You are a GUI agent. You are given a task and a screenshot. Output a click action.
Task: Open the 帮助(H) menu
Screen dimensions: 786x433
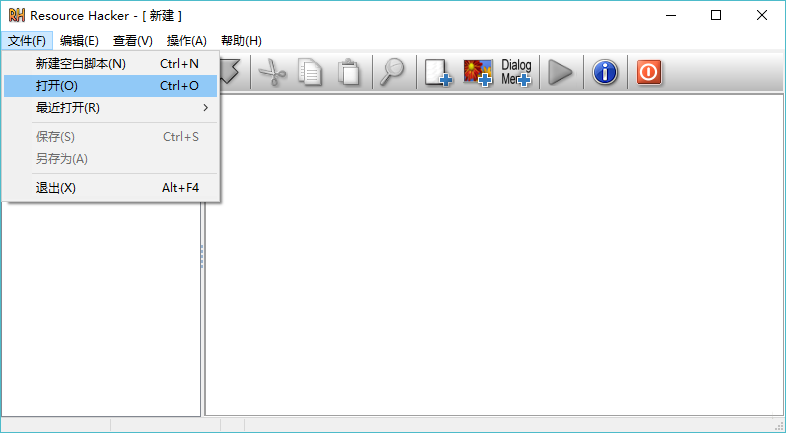pos(241,41)
